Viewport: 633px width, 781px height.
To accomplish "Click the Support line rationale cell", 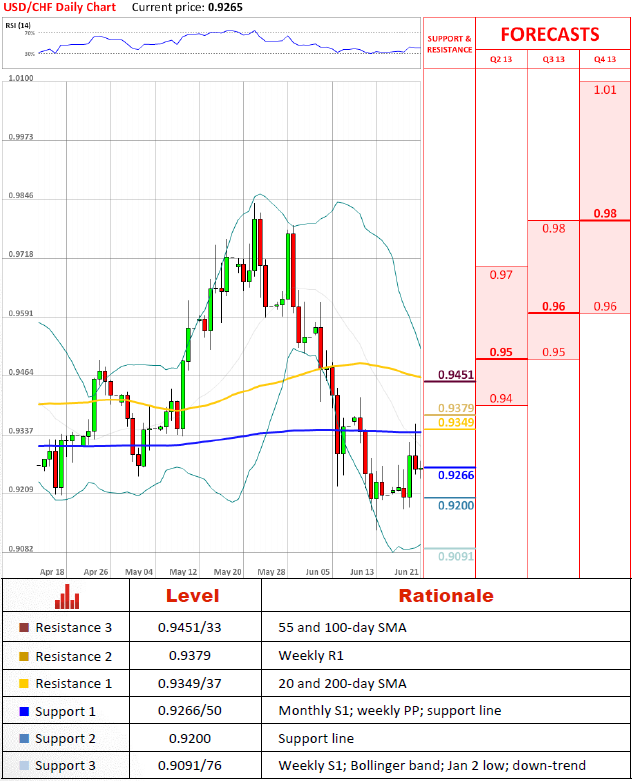I will coord(316,739).
